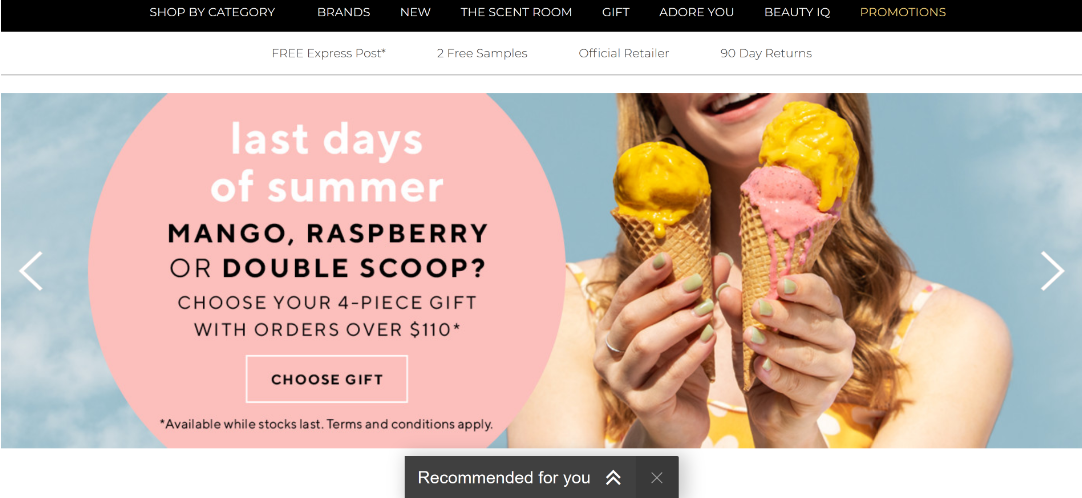Open the Gift menu

(x=616, y=12)
